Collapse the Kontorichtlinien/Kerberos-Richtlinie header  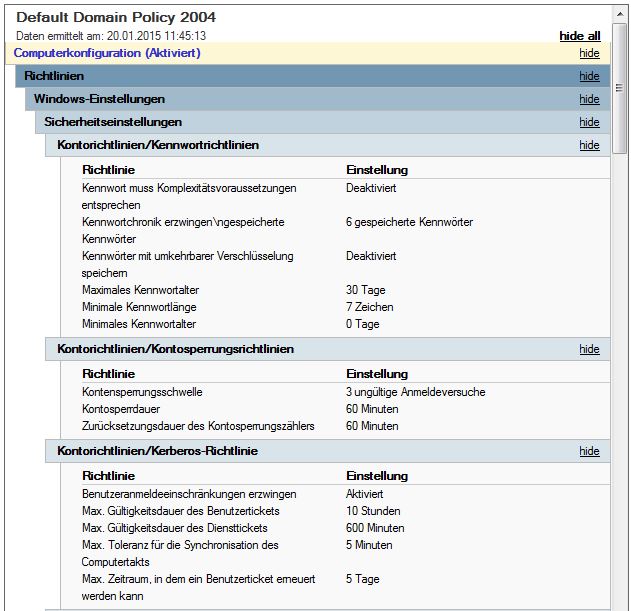(328, 451)
